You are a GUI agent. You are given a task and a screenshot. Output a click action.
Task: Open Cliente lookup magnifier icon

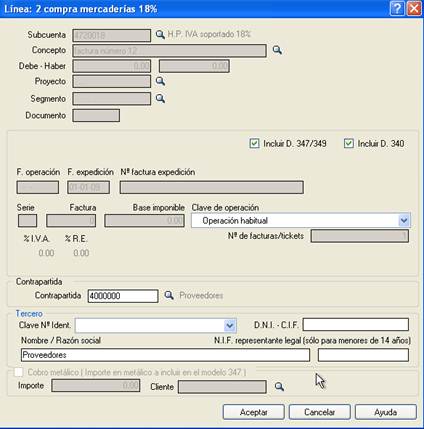point(279,386)
